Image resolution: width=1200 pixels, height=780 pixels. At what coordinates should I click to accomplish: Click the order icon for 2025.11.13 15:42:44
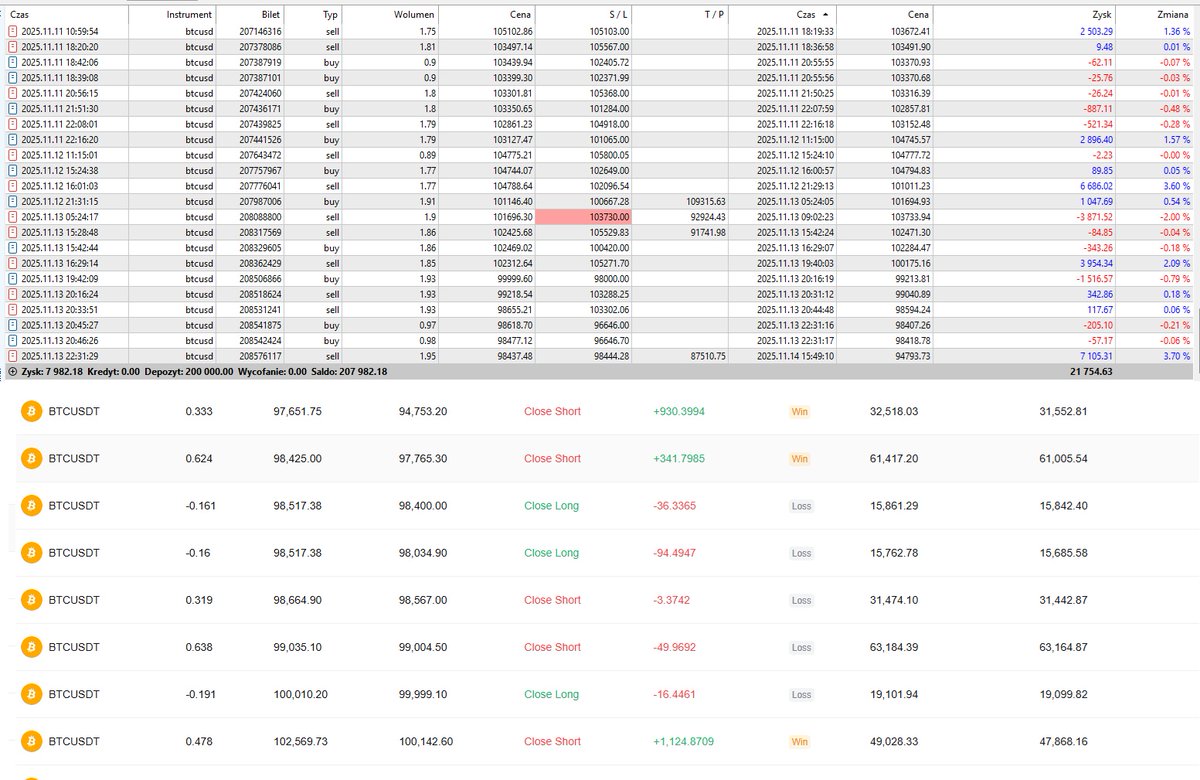(x=12, y=247)
